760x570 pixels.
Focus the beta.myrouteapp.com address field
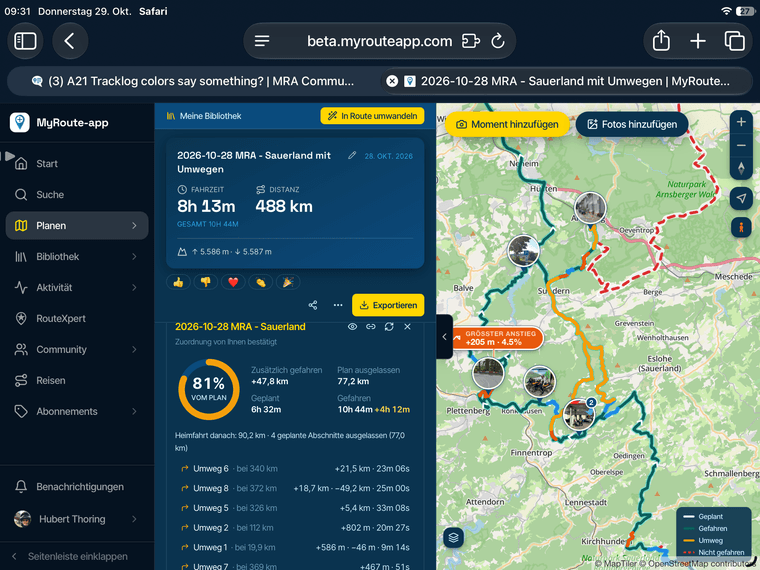[x=380, y=41]
